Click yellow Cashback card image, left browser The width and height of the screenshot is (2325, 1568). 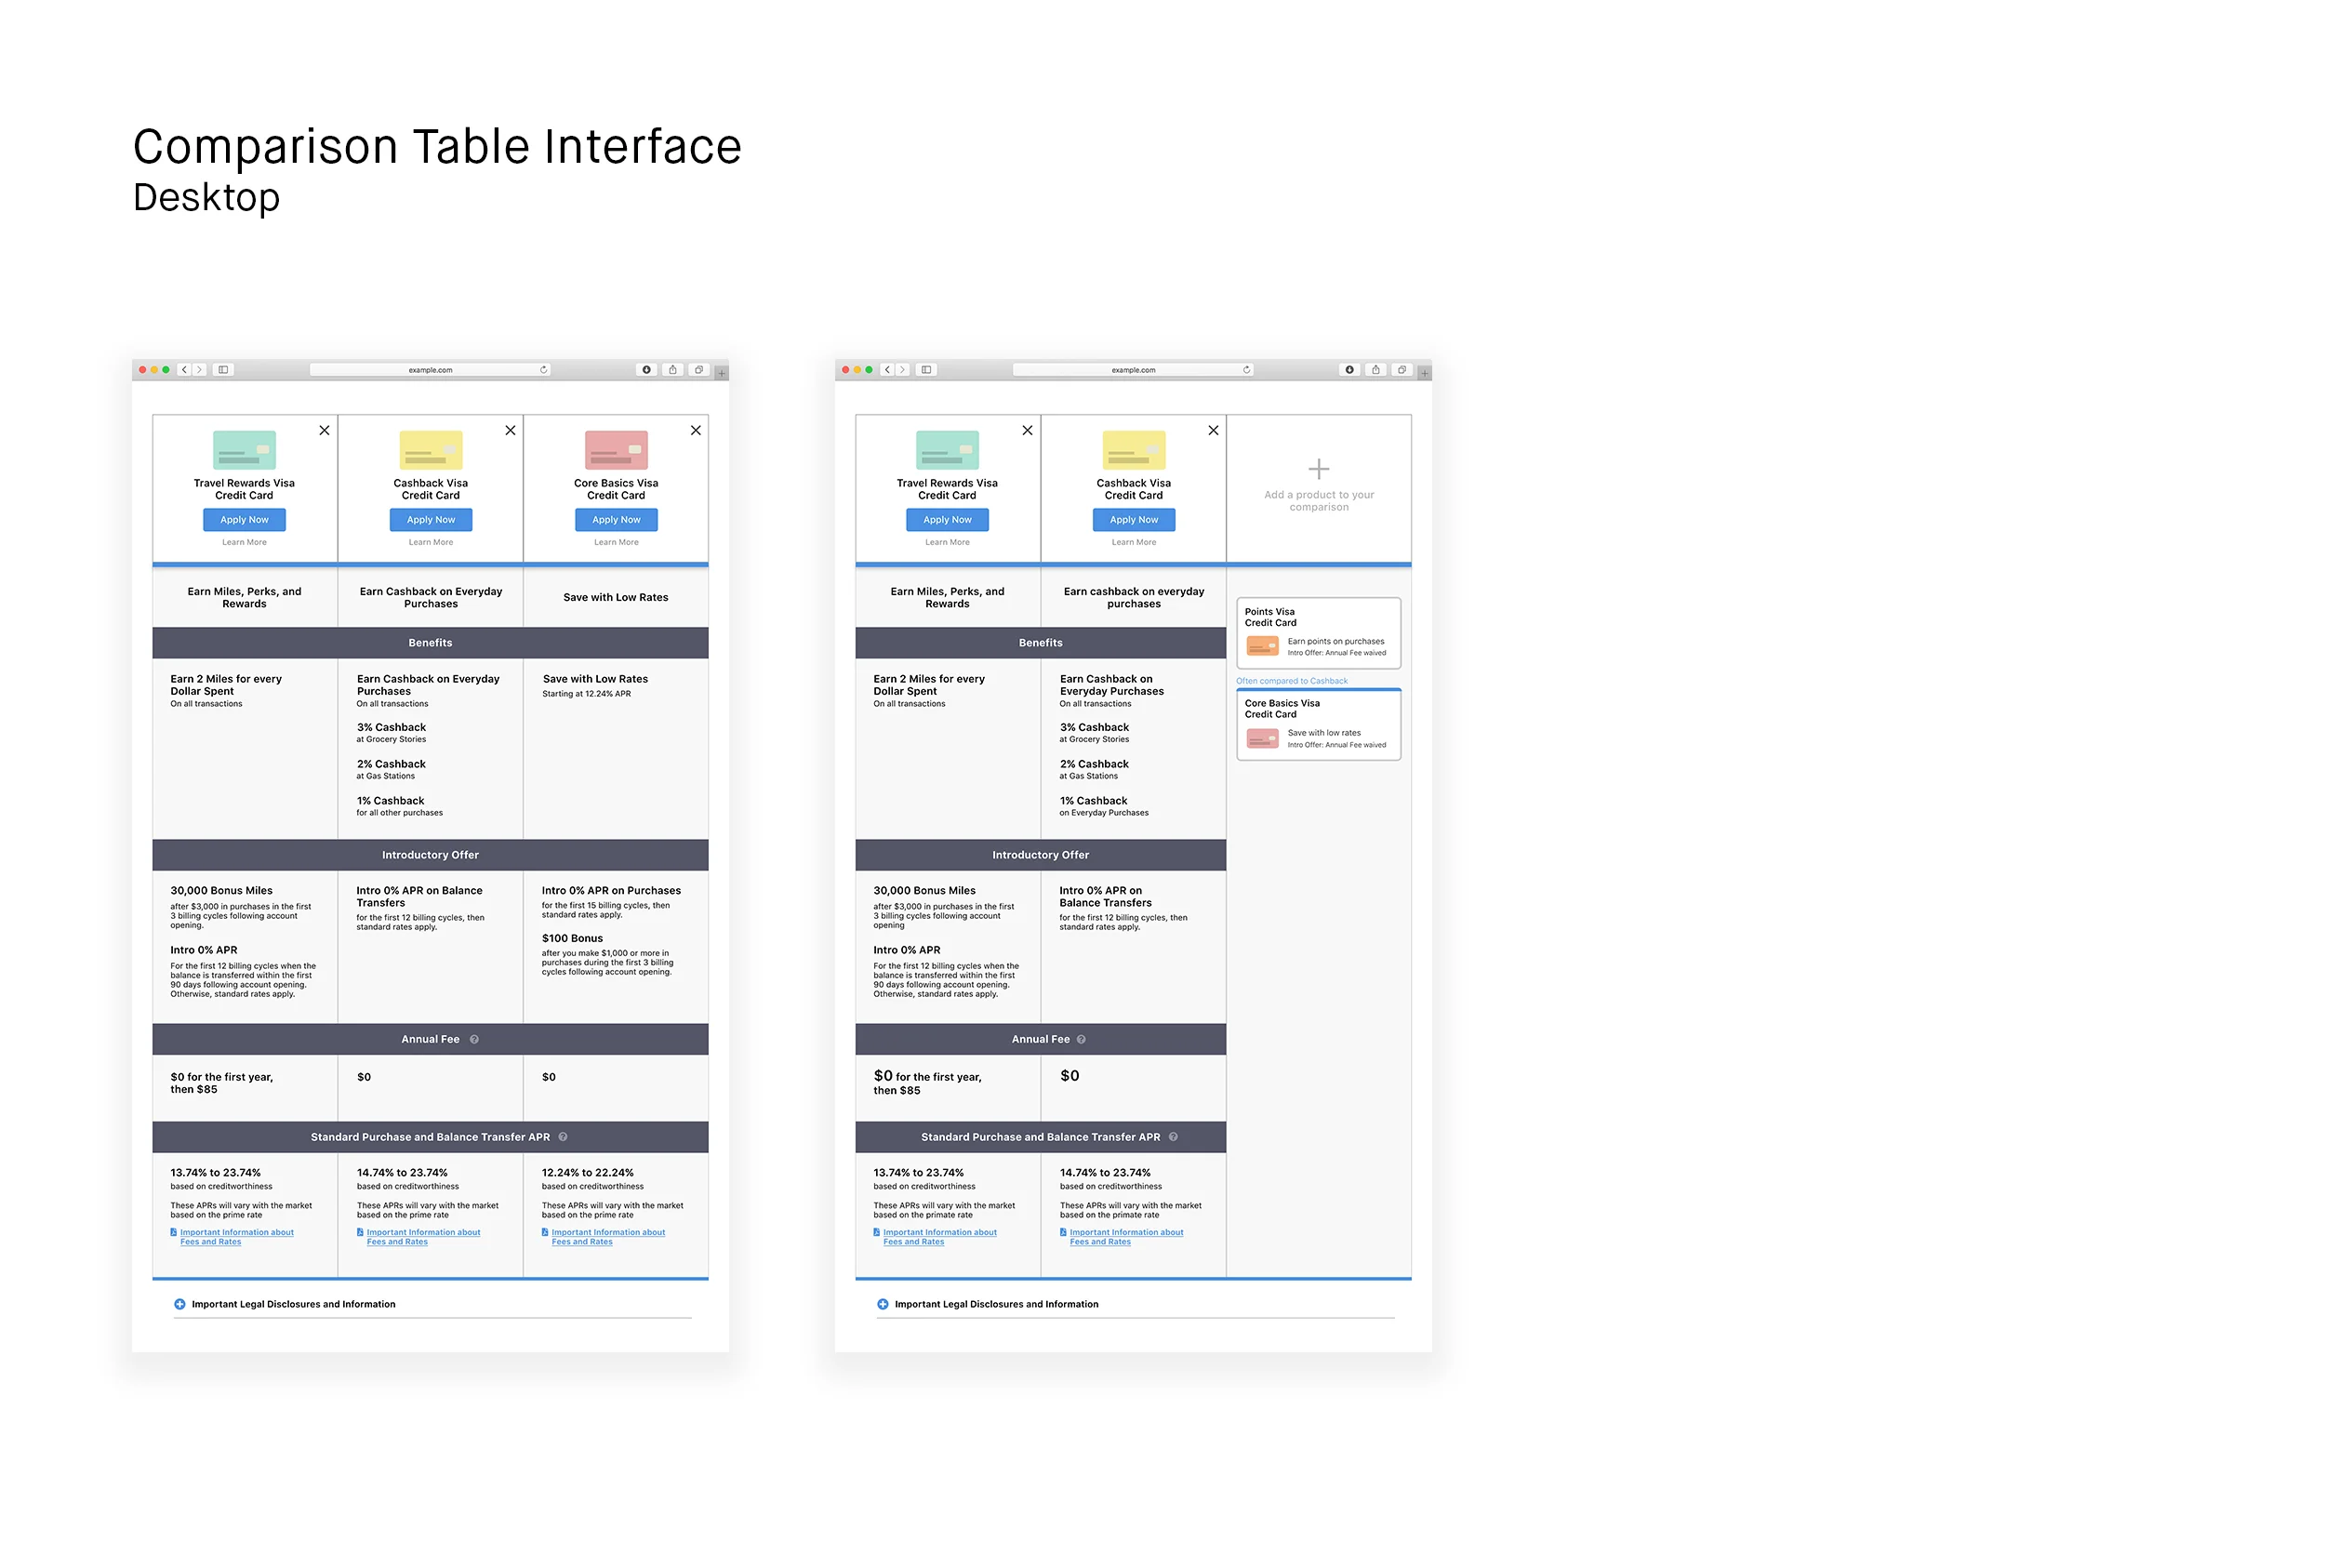tap(431, 450)
